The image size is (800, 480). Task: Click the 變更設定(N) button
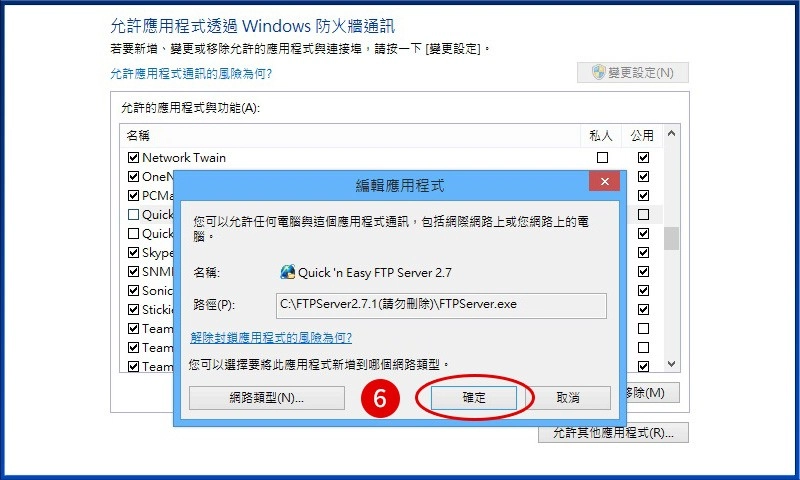pos(633,72)
